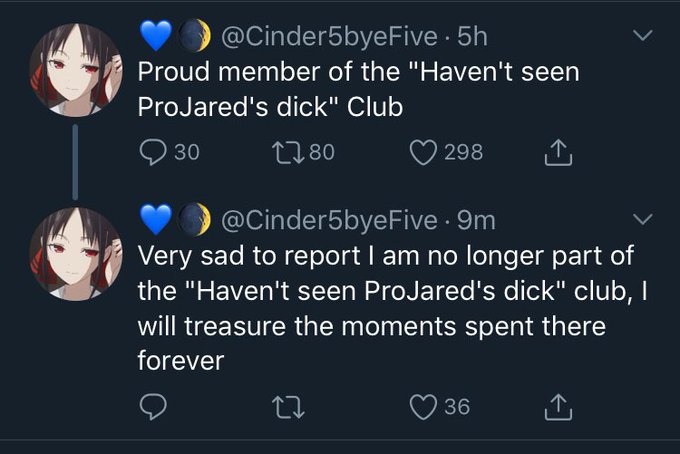Expand the second tweet's options chevron
The image size is (680, 454).
click(x=643, y=217)
